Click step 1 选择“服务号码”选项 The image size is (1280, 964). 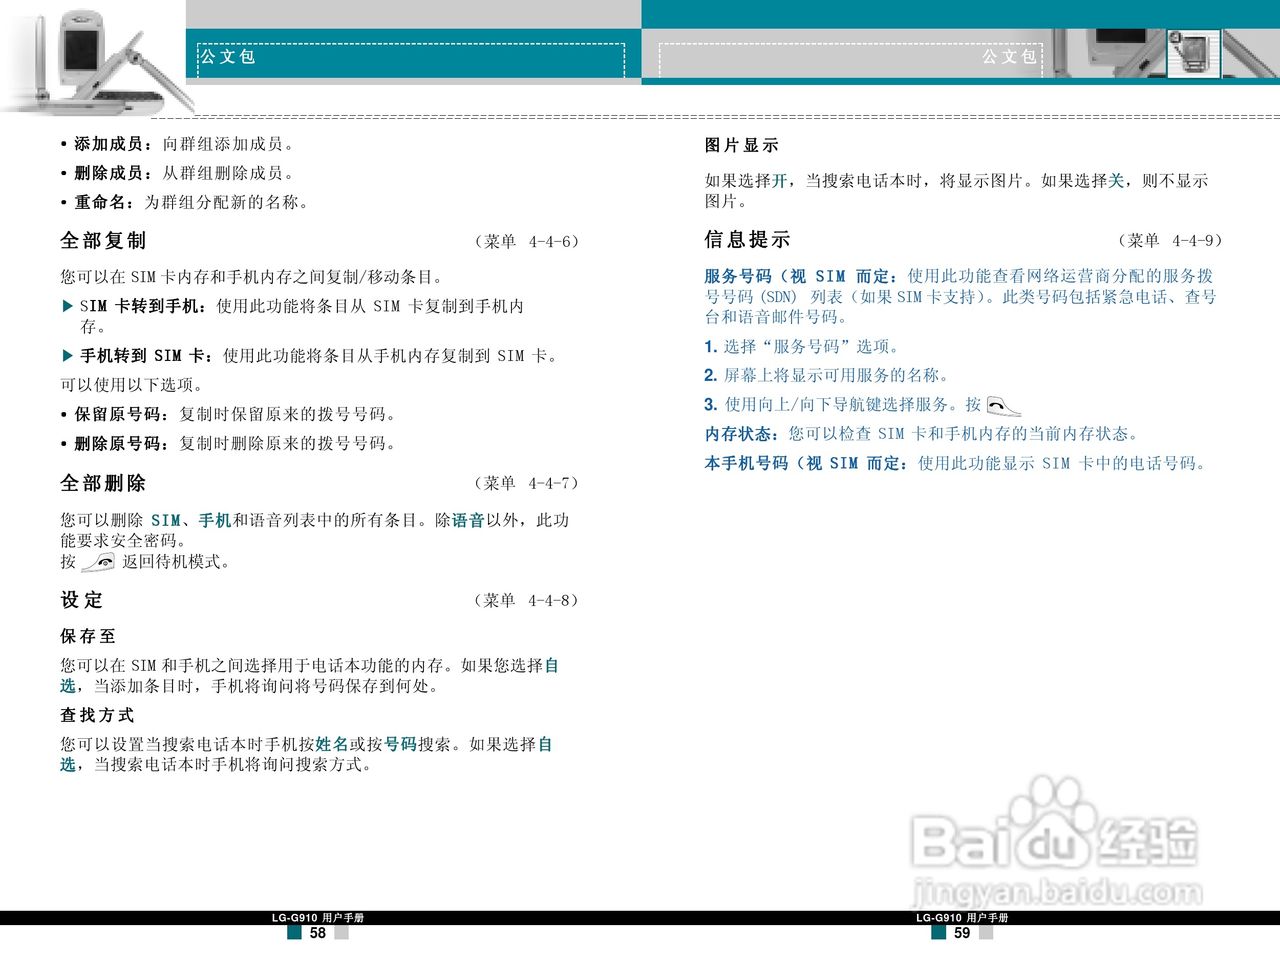point(802,347)
